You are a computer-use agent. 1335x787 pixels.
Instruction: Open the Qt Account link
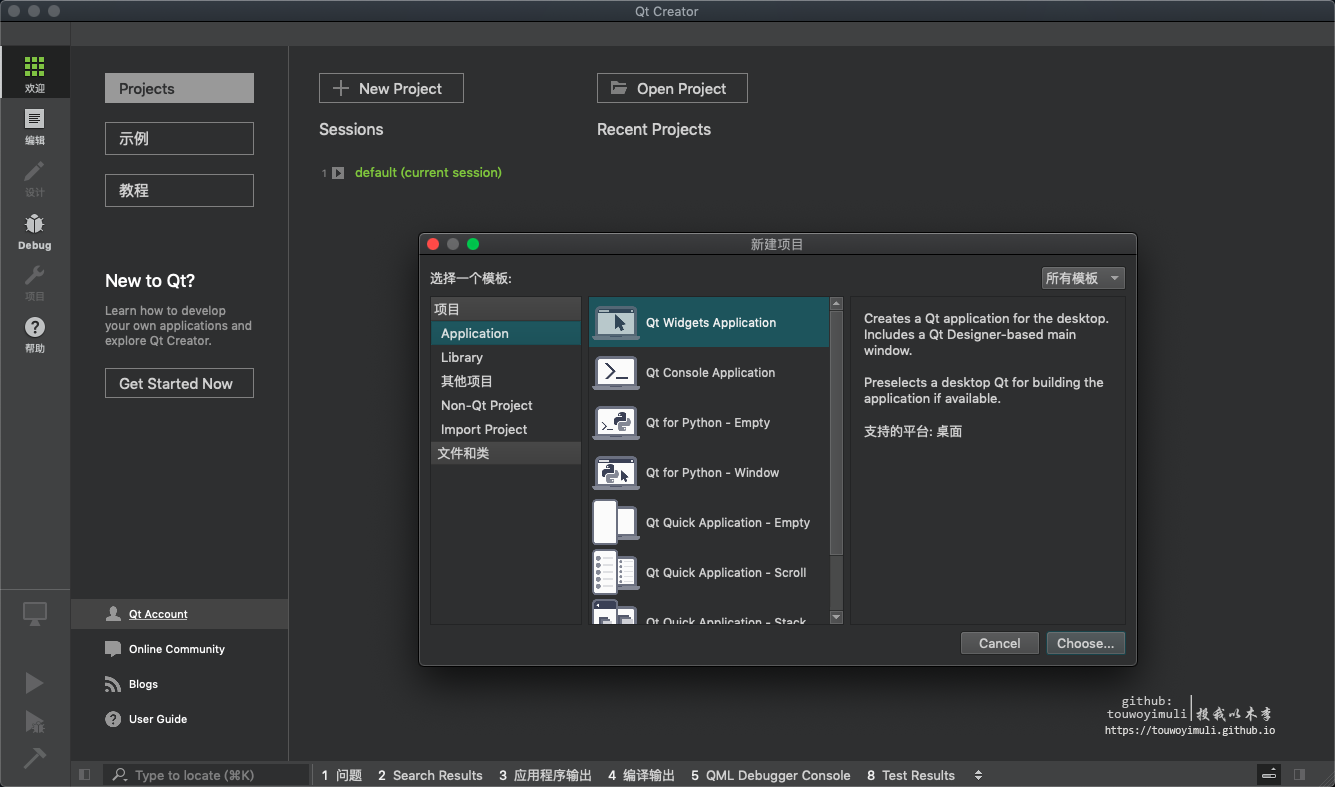(x=158, y=614)
